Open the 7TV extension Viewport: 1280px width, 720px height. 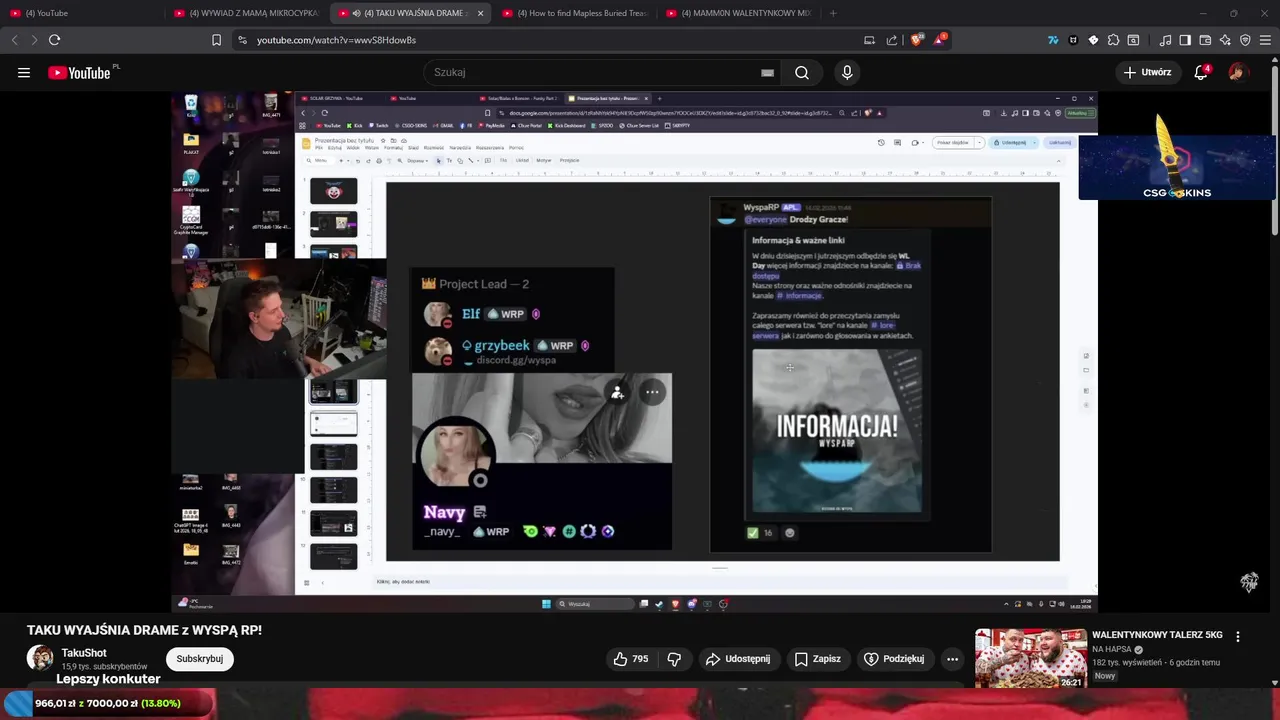click(x=1053, y=40)
